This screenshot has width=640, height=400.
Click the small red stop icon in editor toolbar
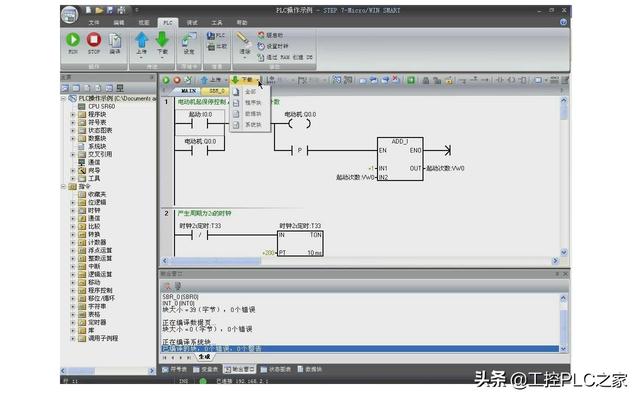pos(177,80)
